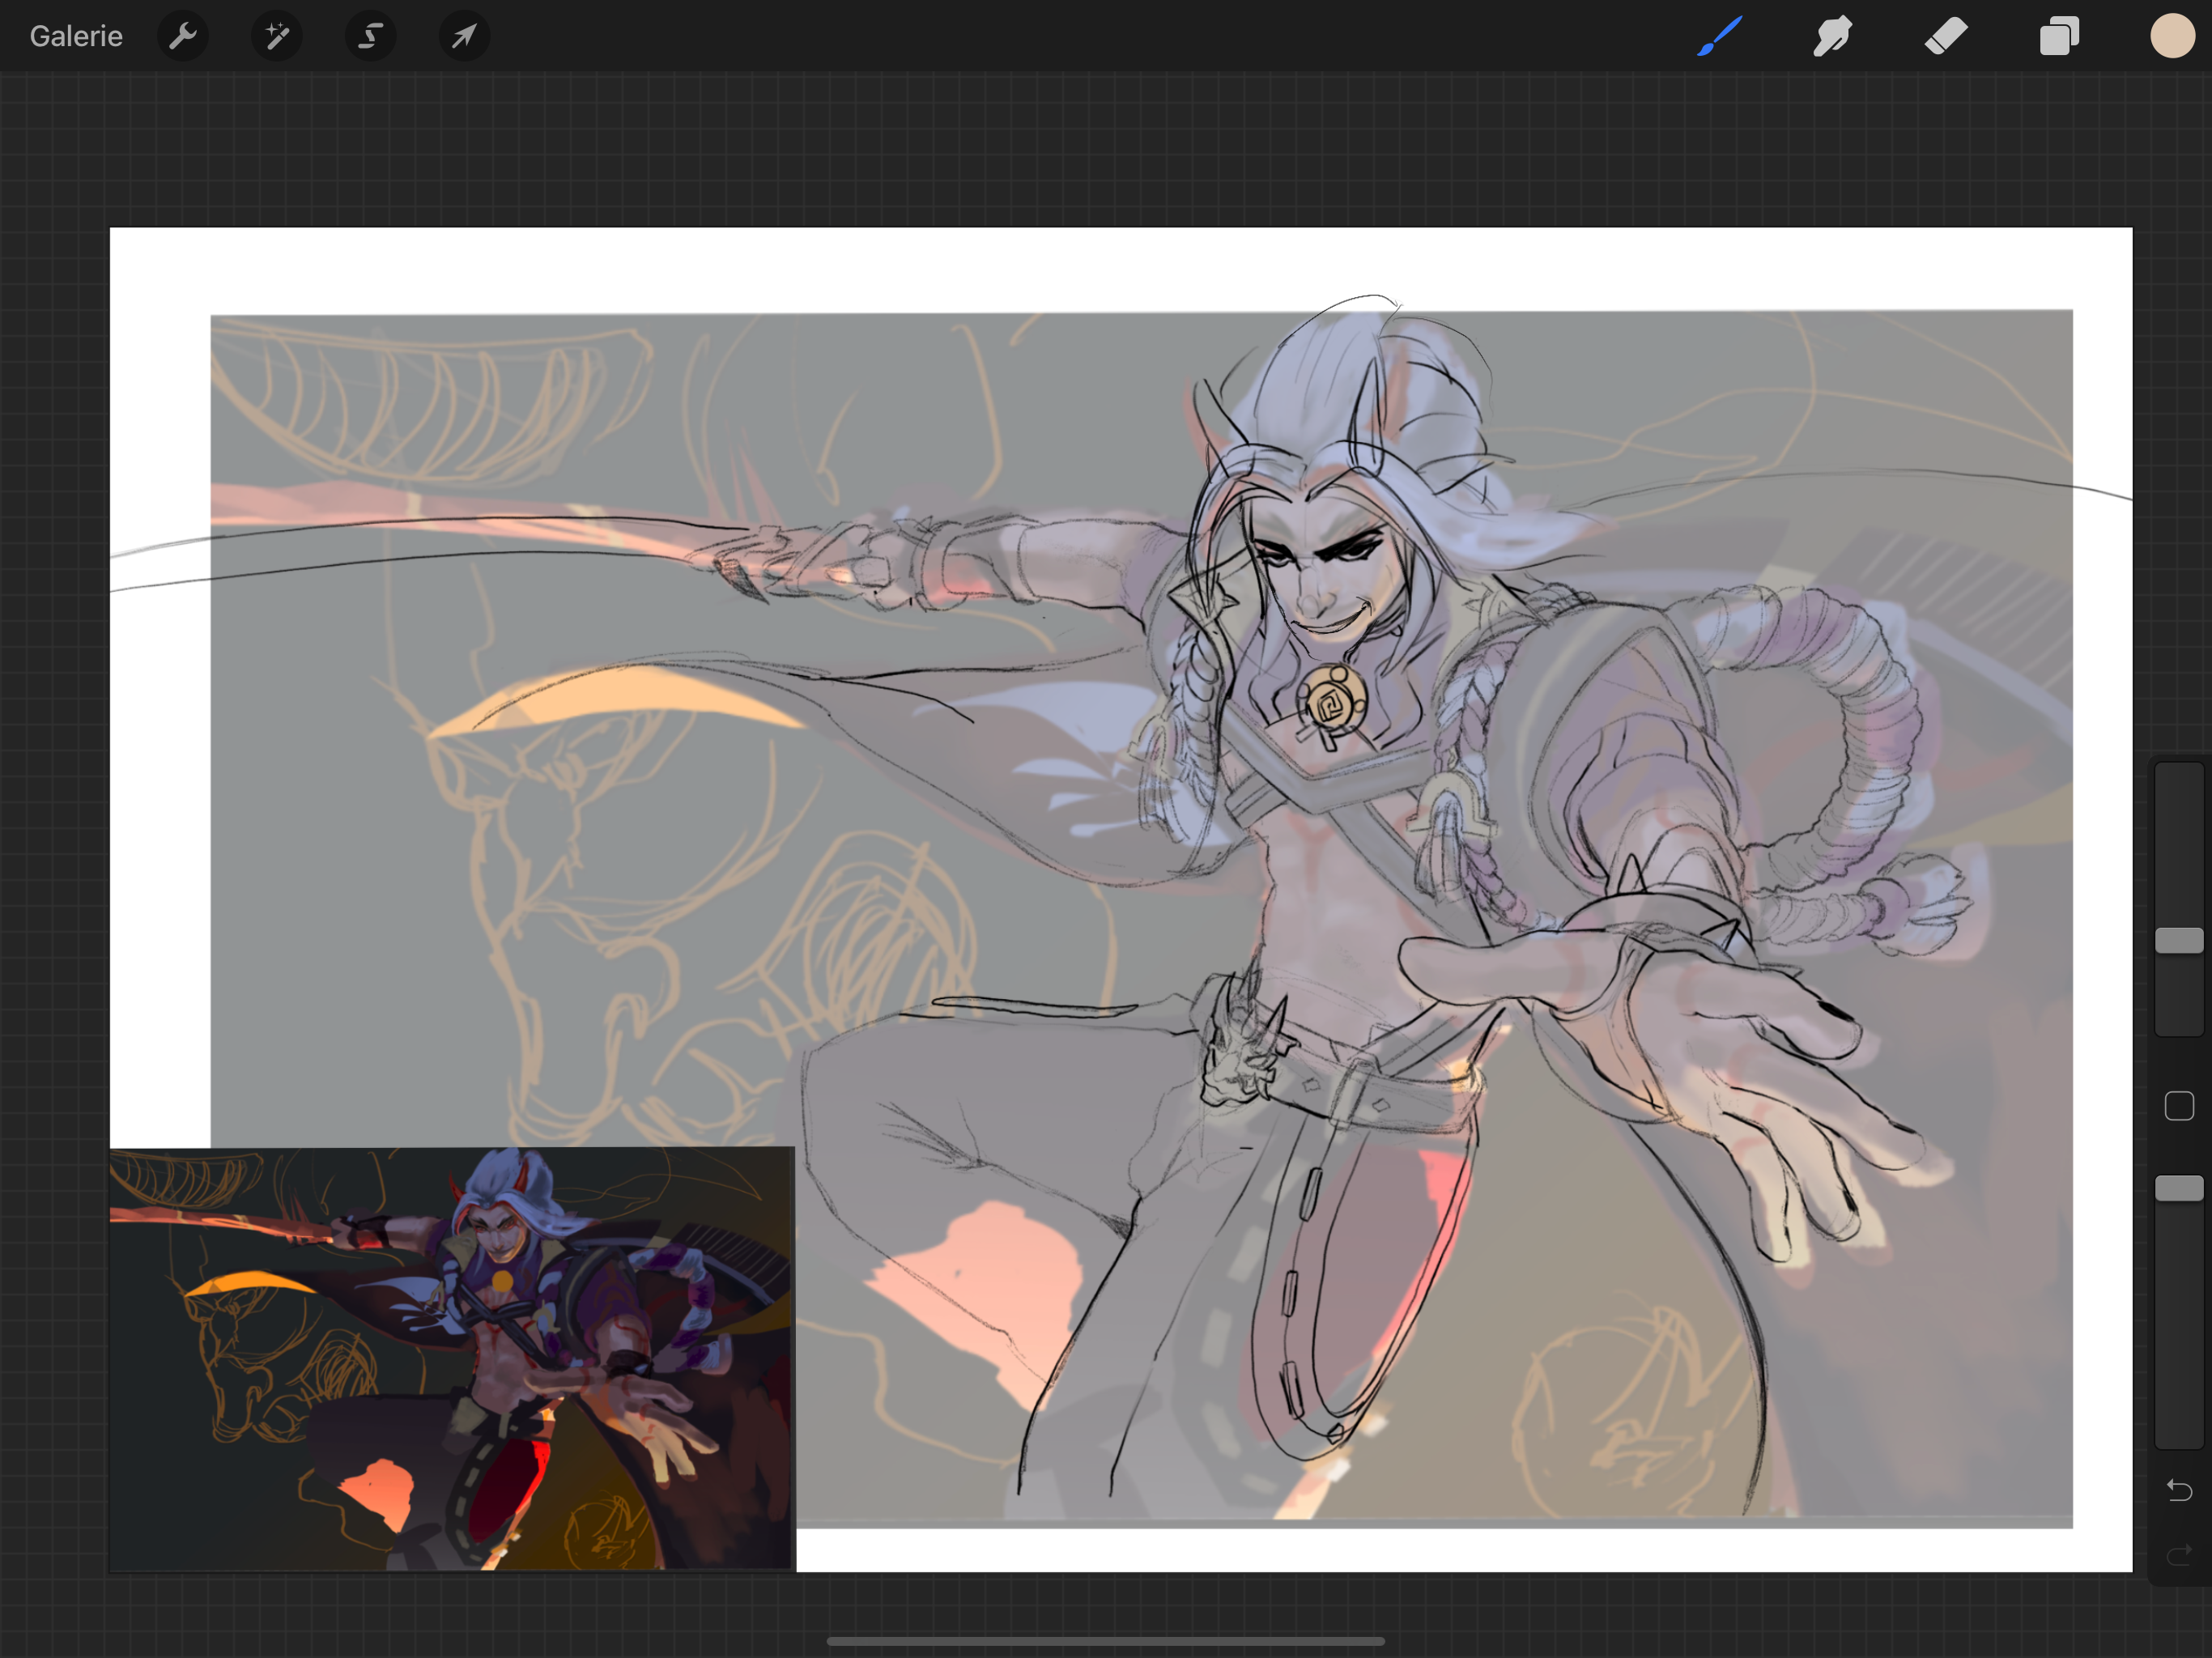The height and width of the screenshot is (1658, 2212).
Task: Click the colored reference thumbnail image
Action: pyautogui.click(x=452, y=1359)
